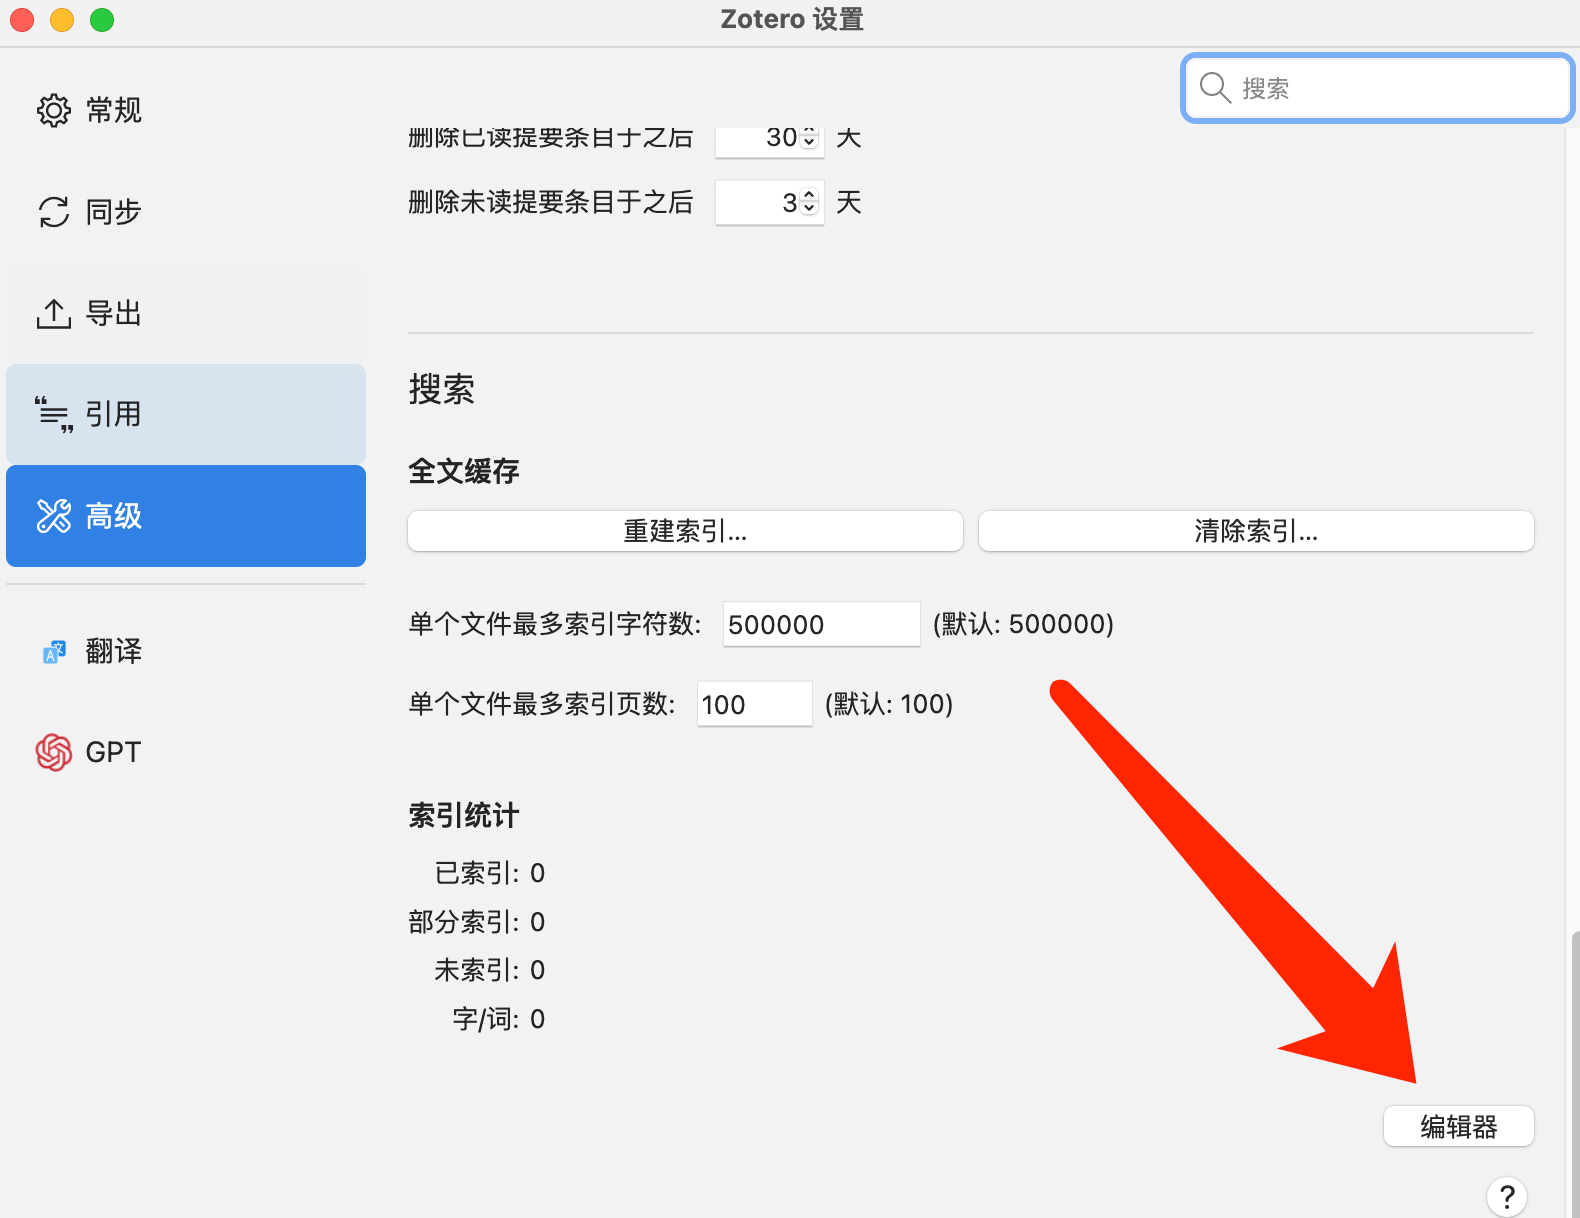Click stepper for 删除已读提要条目 days field
1580x1218 pixels.
[810, 138]
